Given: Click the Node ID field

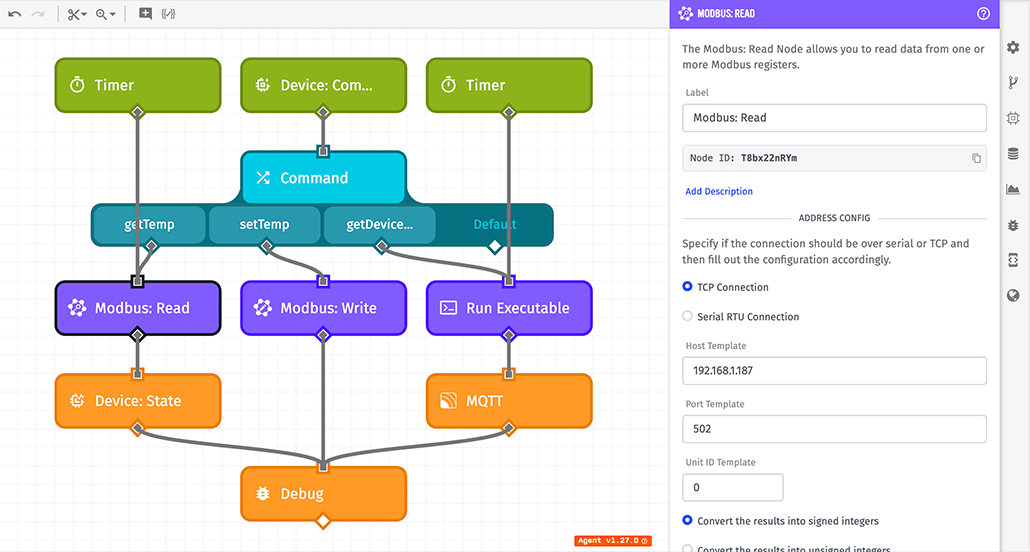Looking at the screenshot, I should [x=834, y=158].
